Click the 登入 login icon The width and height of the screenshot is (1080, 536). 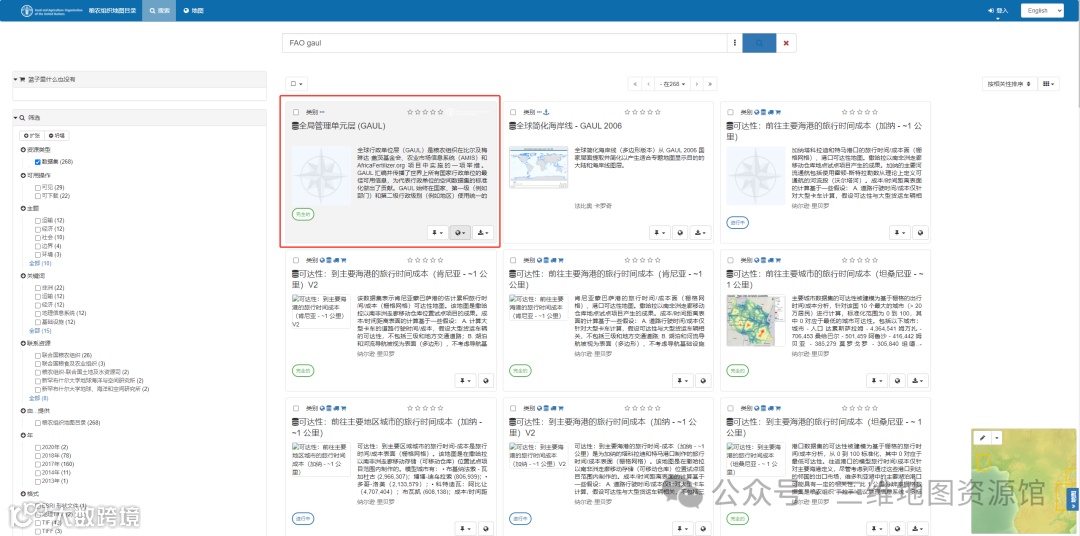point(991,10)
